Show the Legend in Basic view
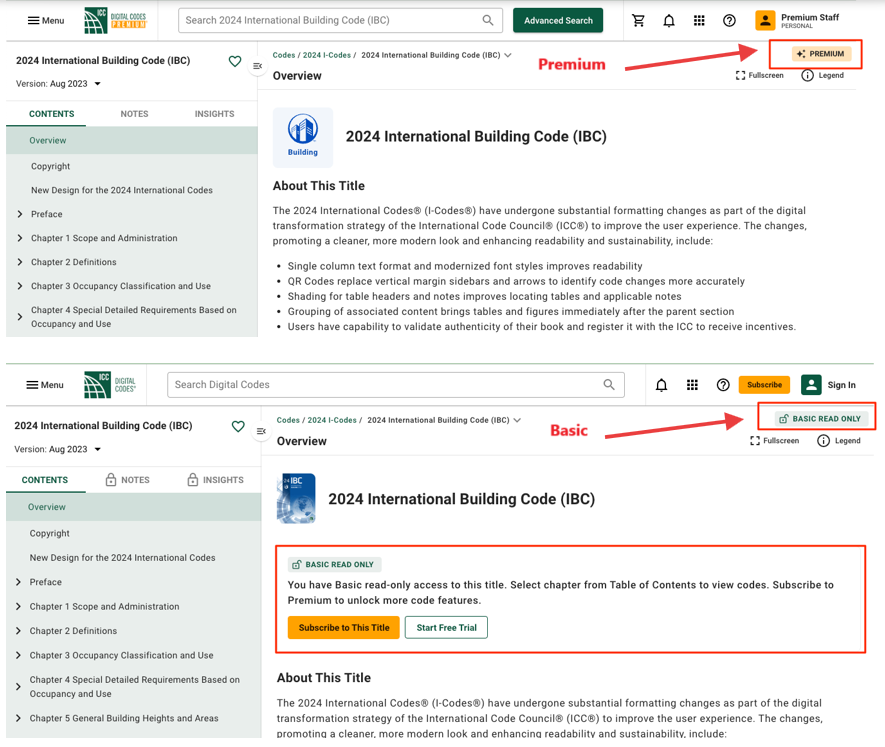 point(839,440)
